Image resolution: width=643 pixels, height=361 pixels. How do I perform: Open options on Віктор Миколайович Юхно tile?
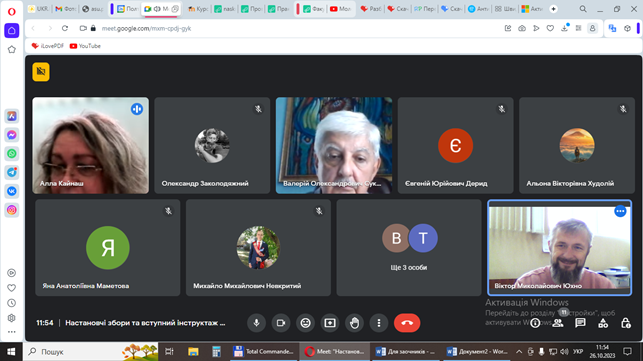pos(620,211)
